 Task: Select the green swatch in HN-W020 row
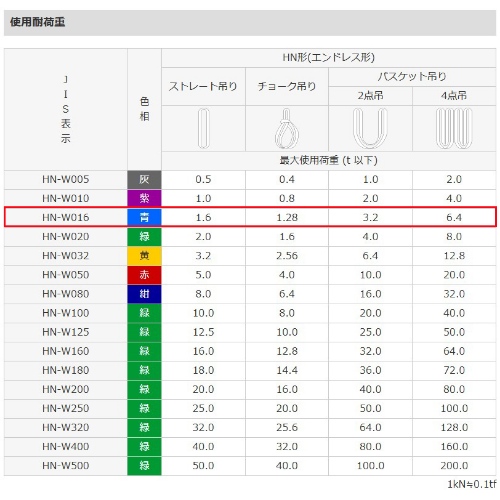(144, 237)
